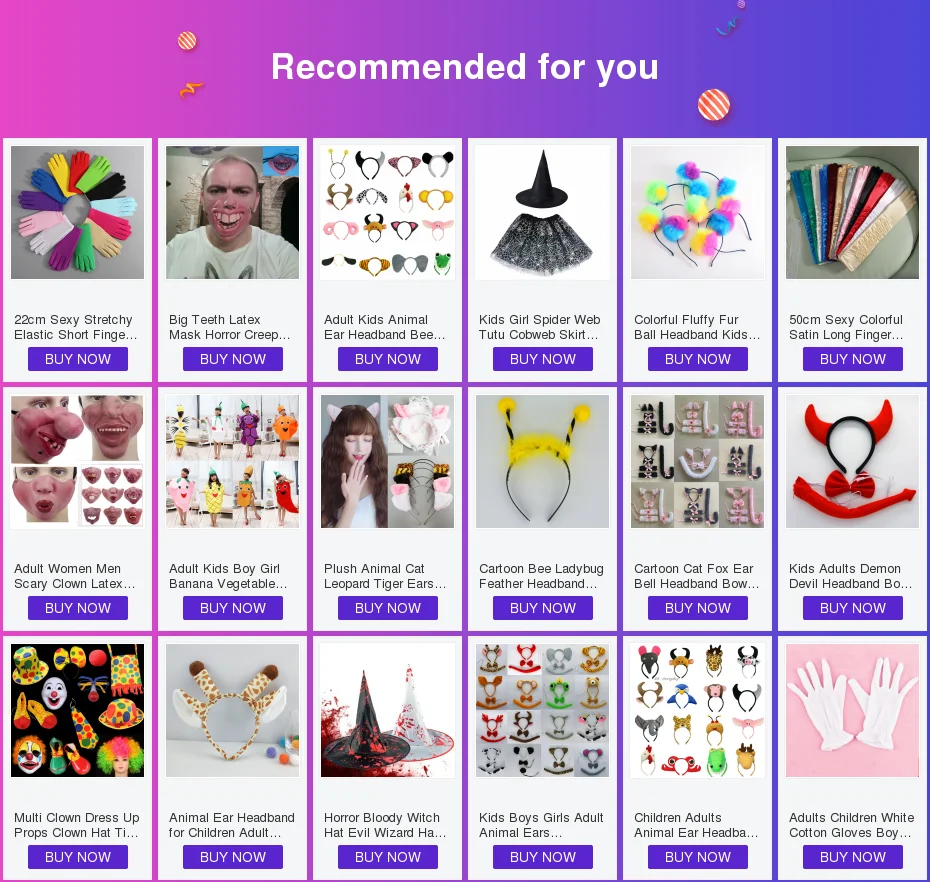
Task: Buy the Multi Clown Dress Up Props
Action: tap(78, 857)
